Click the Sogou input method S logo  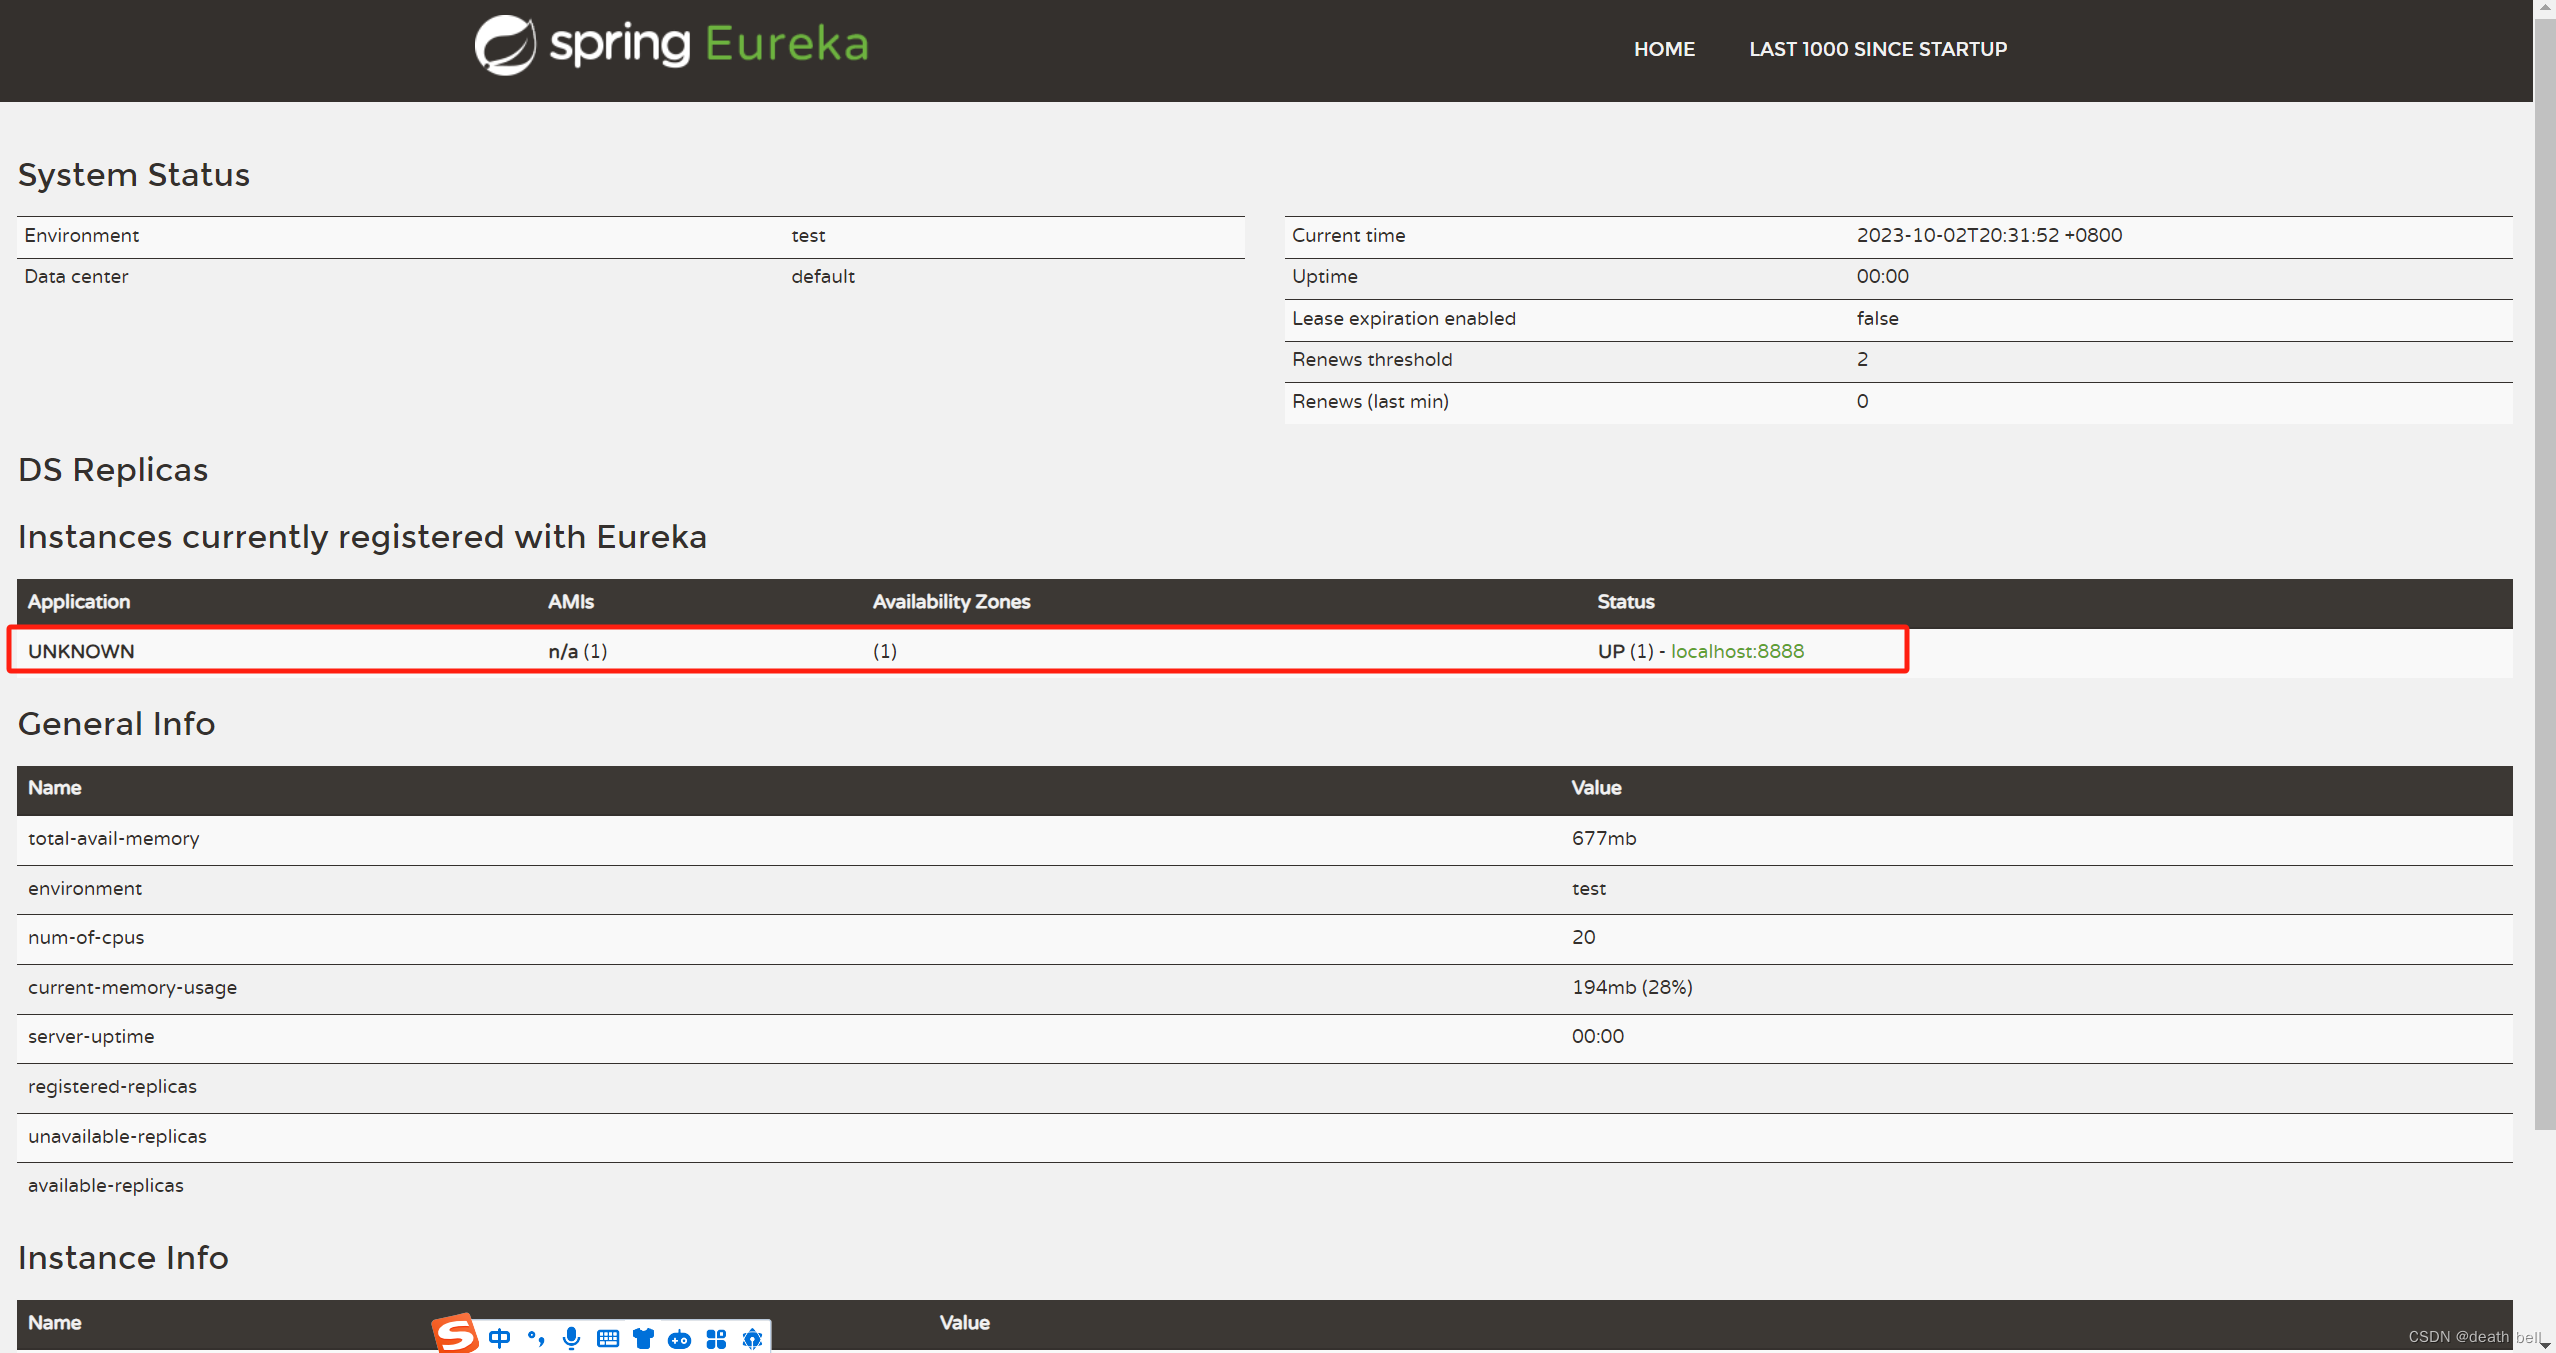tap(456, 1334)
